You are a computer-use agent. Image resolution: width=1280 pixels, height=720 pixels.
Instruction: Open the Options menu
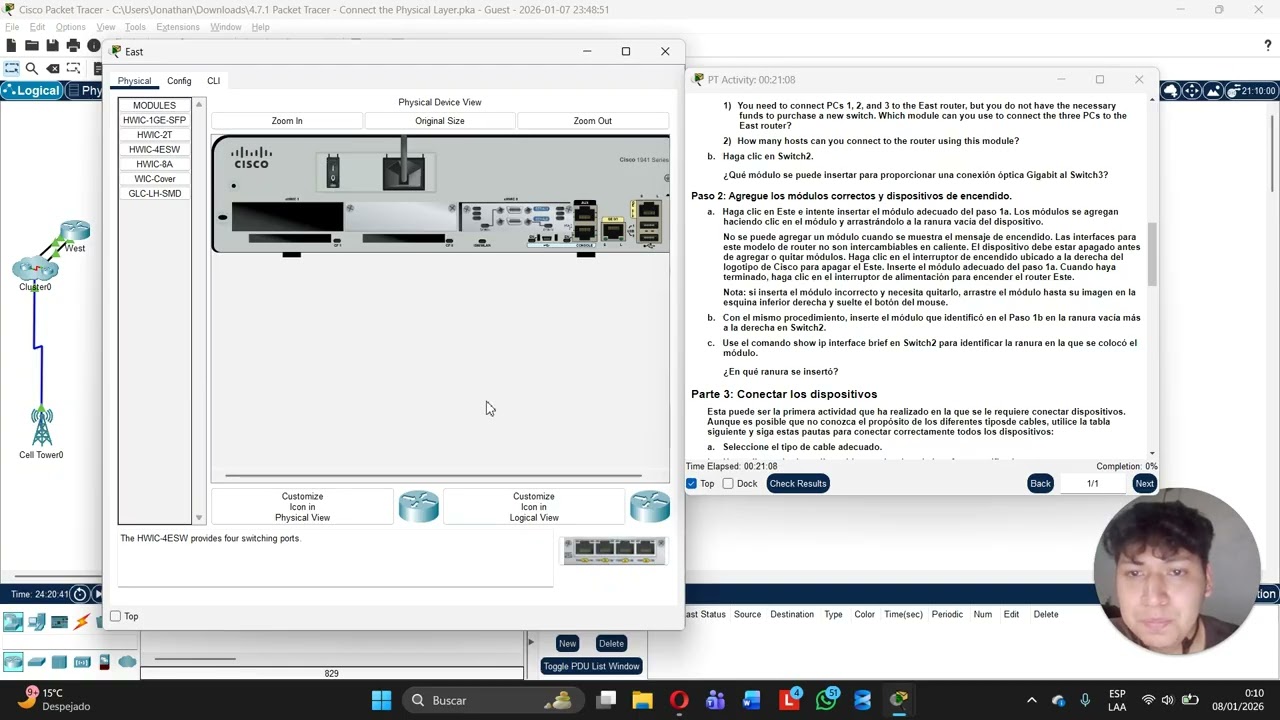point(70,27)
